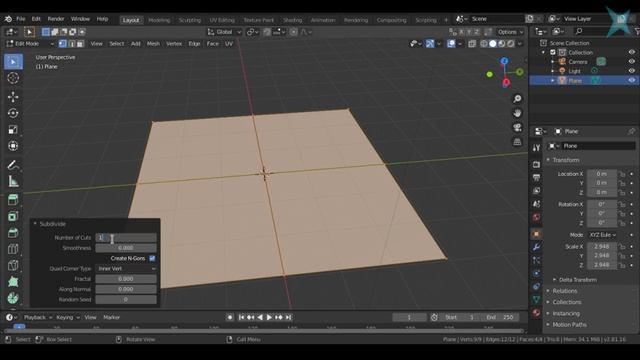Screen dimensions: 640x360
Task: Activate the Cursor tool
Action: [x=13, y=78]
